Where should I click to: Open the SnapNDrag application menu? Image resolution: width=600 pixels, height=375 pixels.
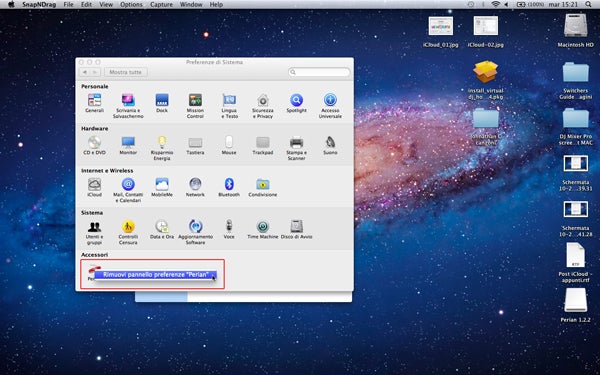click(x=39, y=5)
